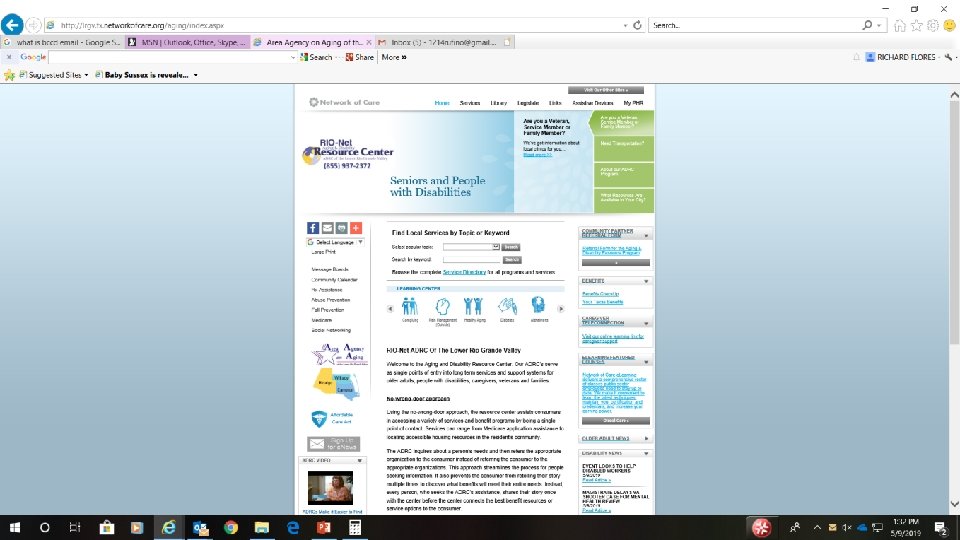
Task: Open the Select Language dropdown
Action: click(x=336, y=242)
